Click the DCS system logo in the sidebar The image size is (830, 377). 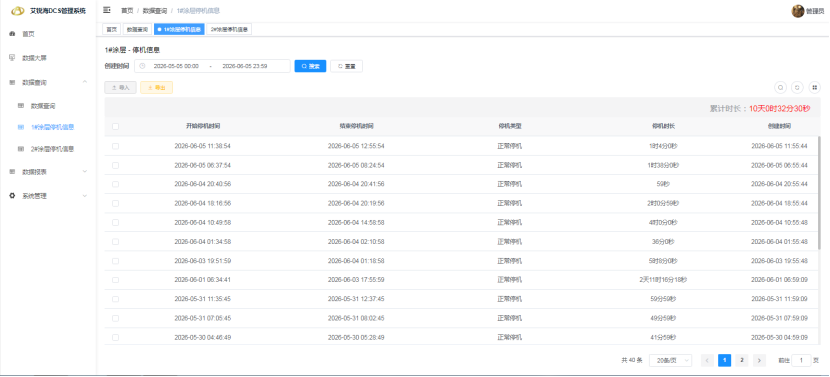tap(17, 11)
